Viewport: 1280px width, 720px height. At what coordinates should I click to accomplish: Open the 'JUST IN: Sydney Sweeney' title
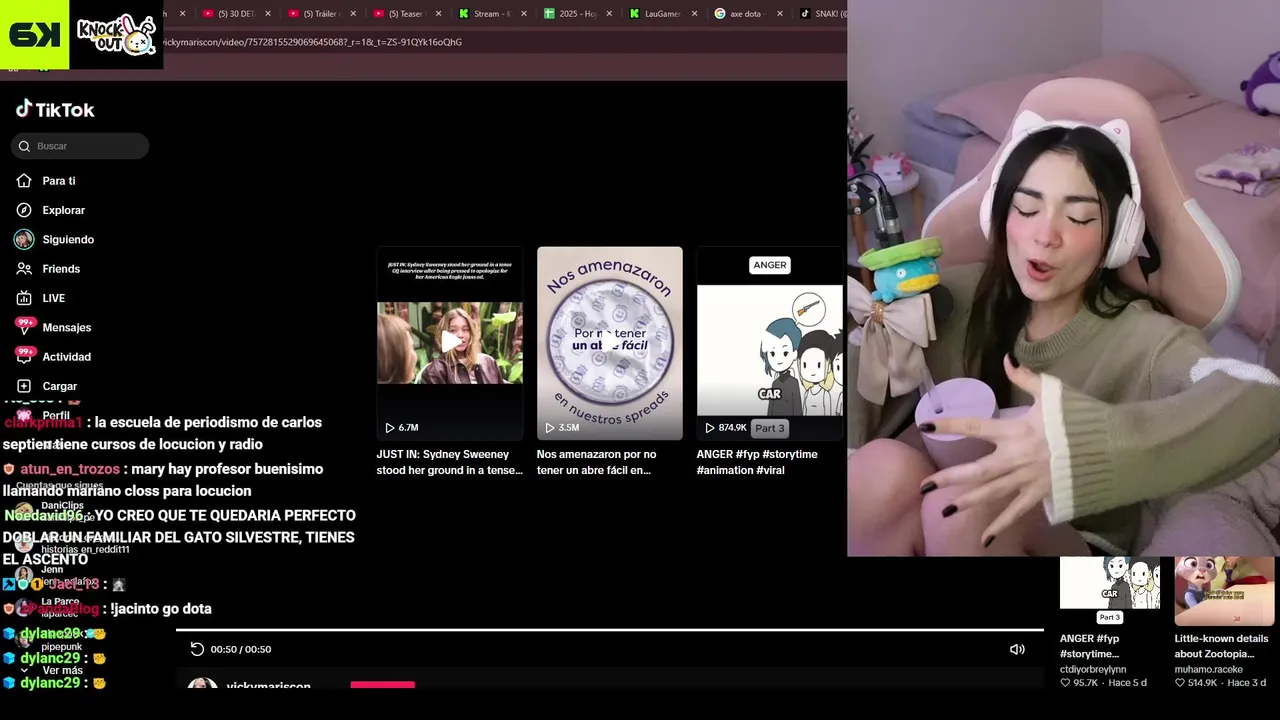449,462
